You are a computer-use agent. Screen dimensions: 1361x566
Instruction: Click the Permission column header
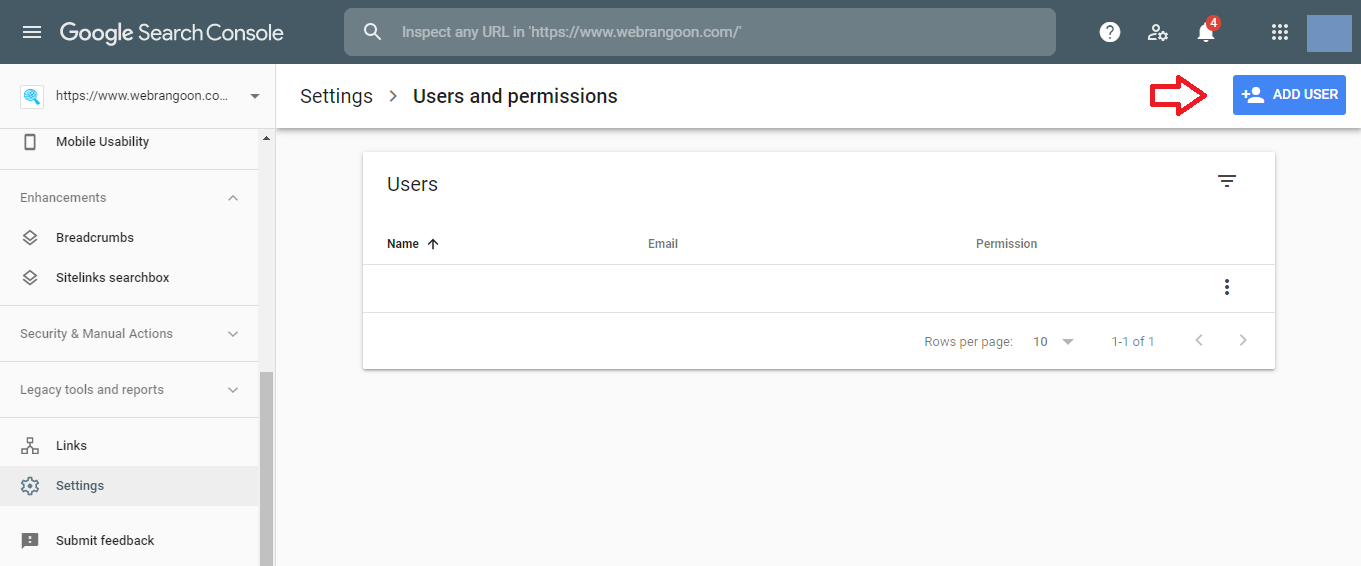pyautogui.click(x=1006, y=244)
